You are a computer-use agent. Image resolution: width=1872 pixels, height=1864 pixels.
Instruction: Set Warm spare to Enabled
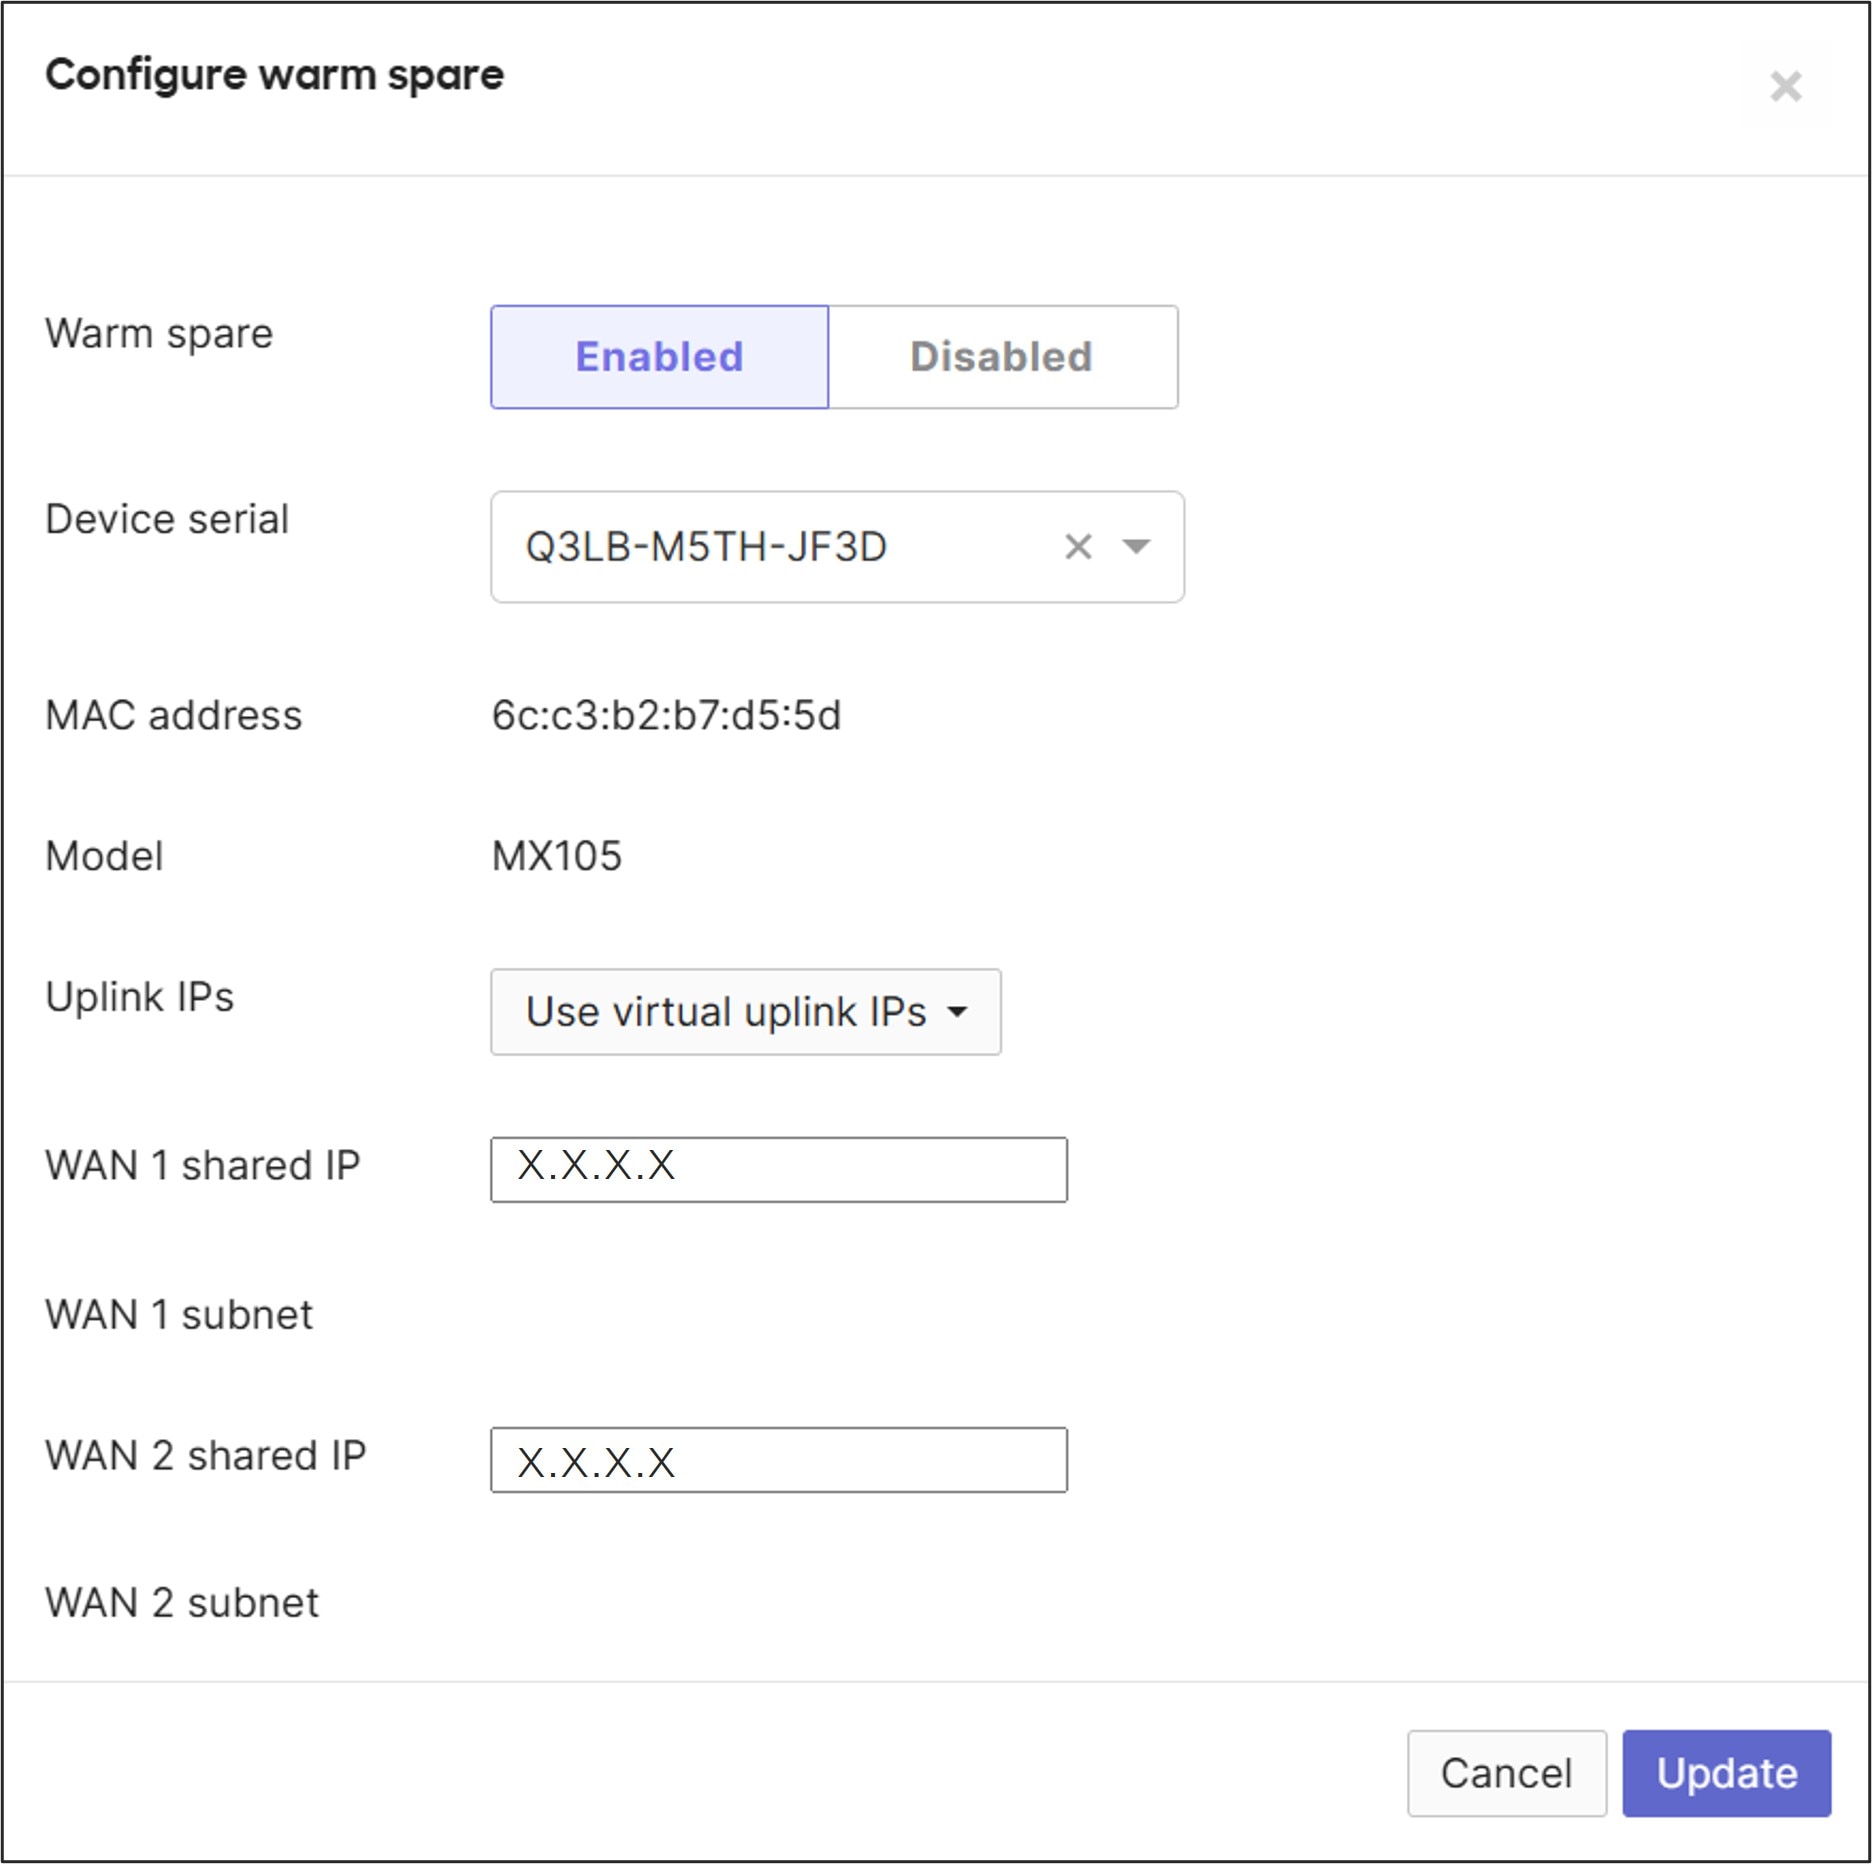coord(659,357)
